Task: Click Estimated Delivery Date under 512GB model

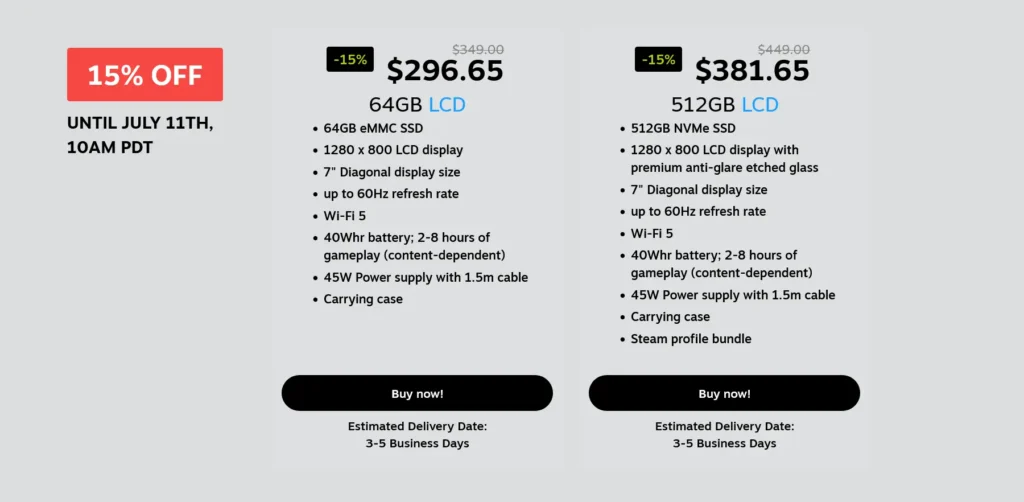Action: point(724,426)
